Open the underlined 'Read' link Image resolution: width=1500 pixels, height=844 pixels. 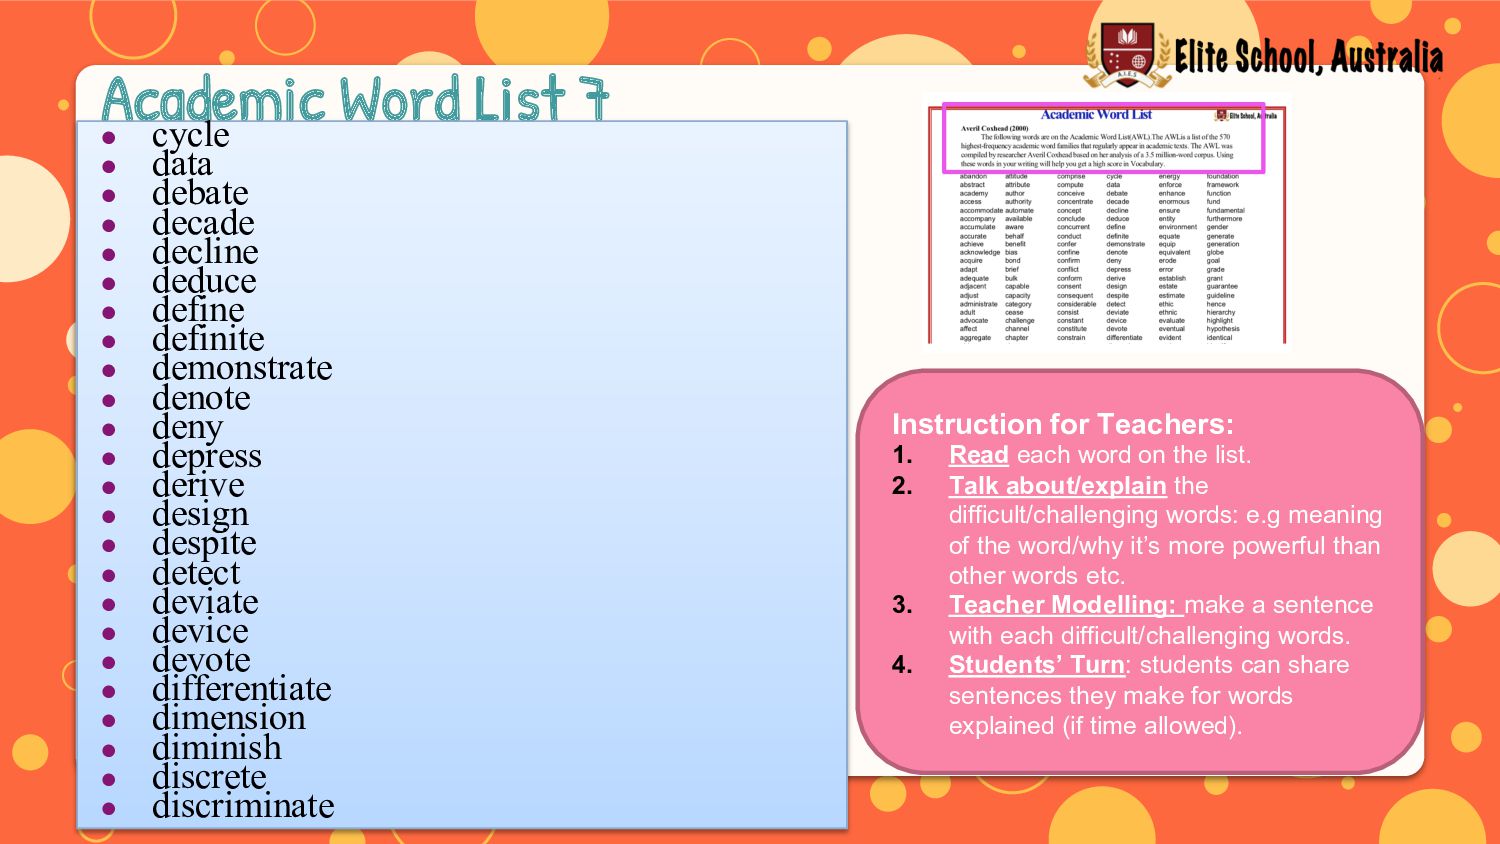978,455
